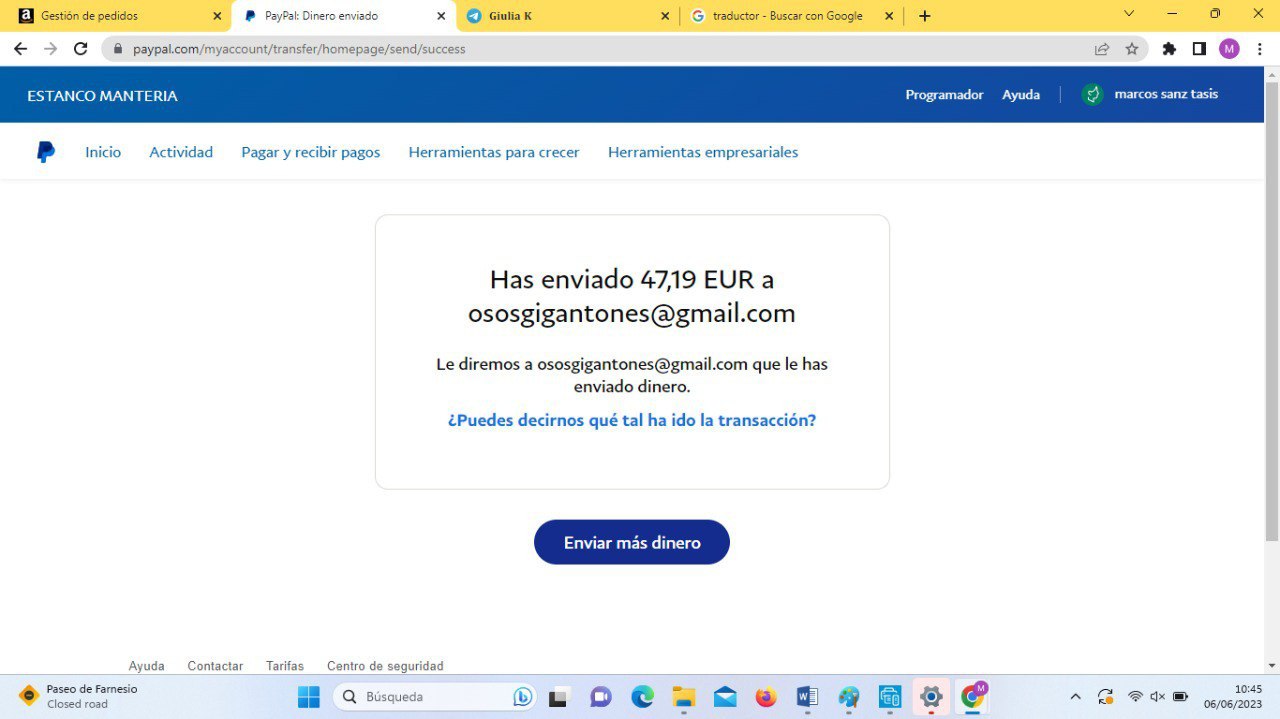Click the green account avatar icon
Viewport: 1280px width, 719px height.
click(x=1093, y=94)
